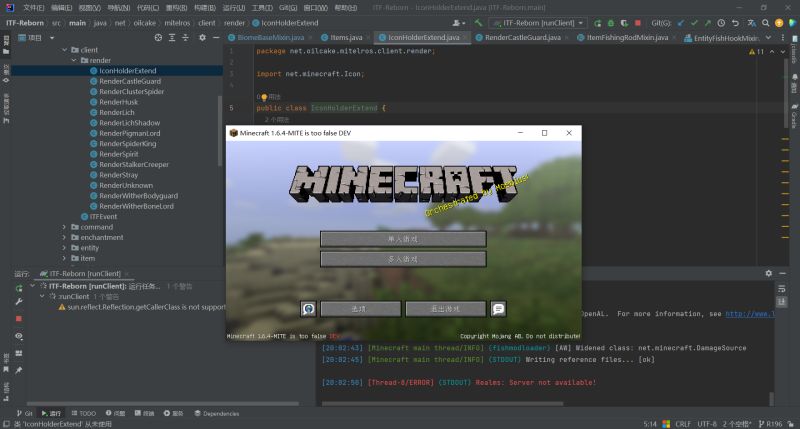Click the warning count indicator in editor
This screenshot has width=800, height=429.
tap(756, 52)
